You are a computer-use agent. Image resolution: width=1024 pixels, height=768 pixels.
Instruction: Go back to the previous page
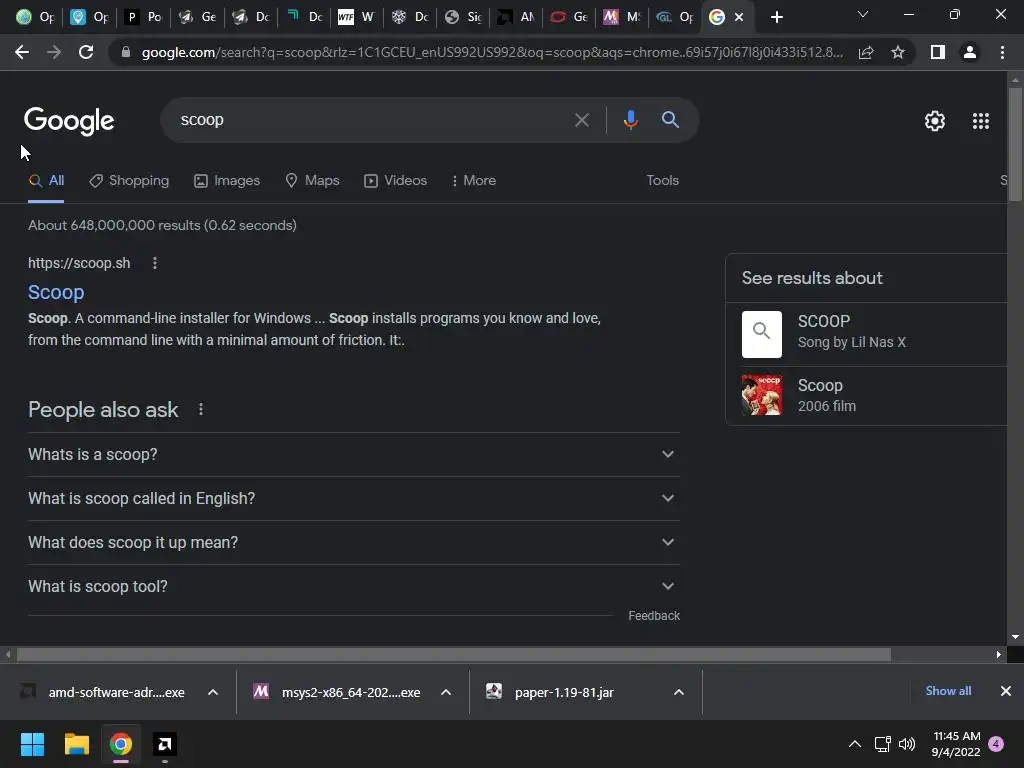[22, 52]
